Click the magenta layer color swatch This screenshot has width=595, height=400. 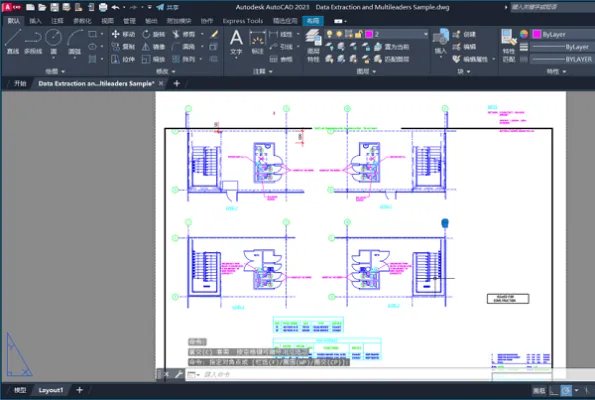(x=369, y=34)
